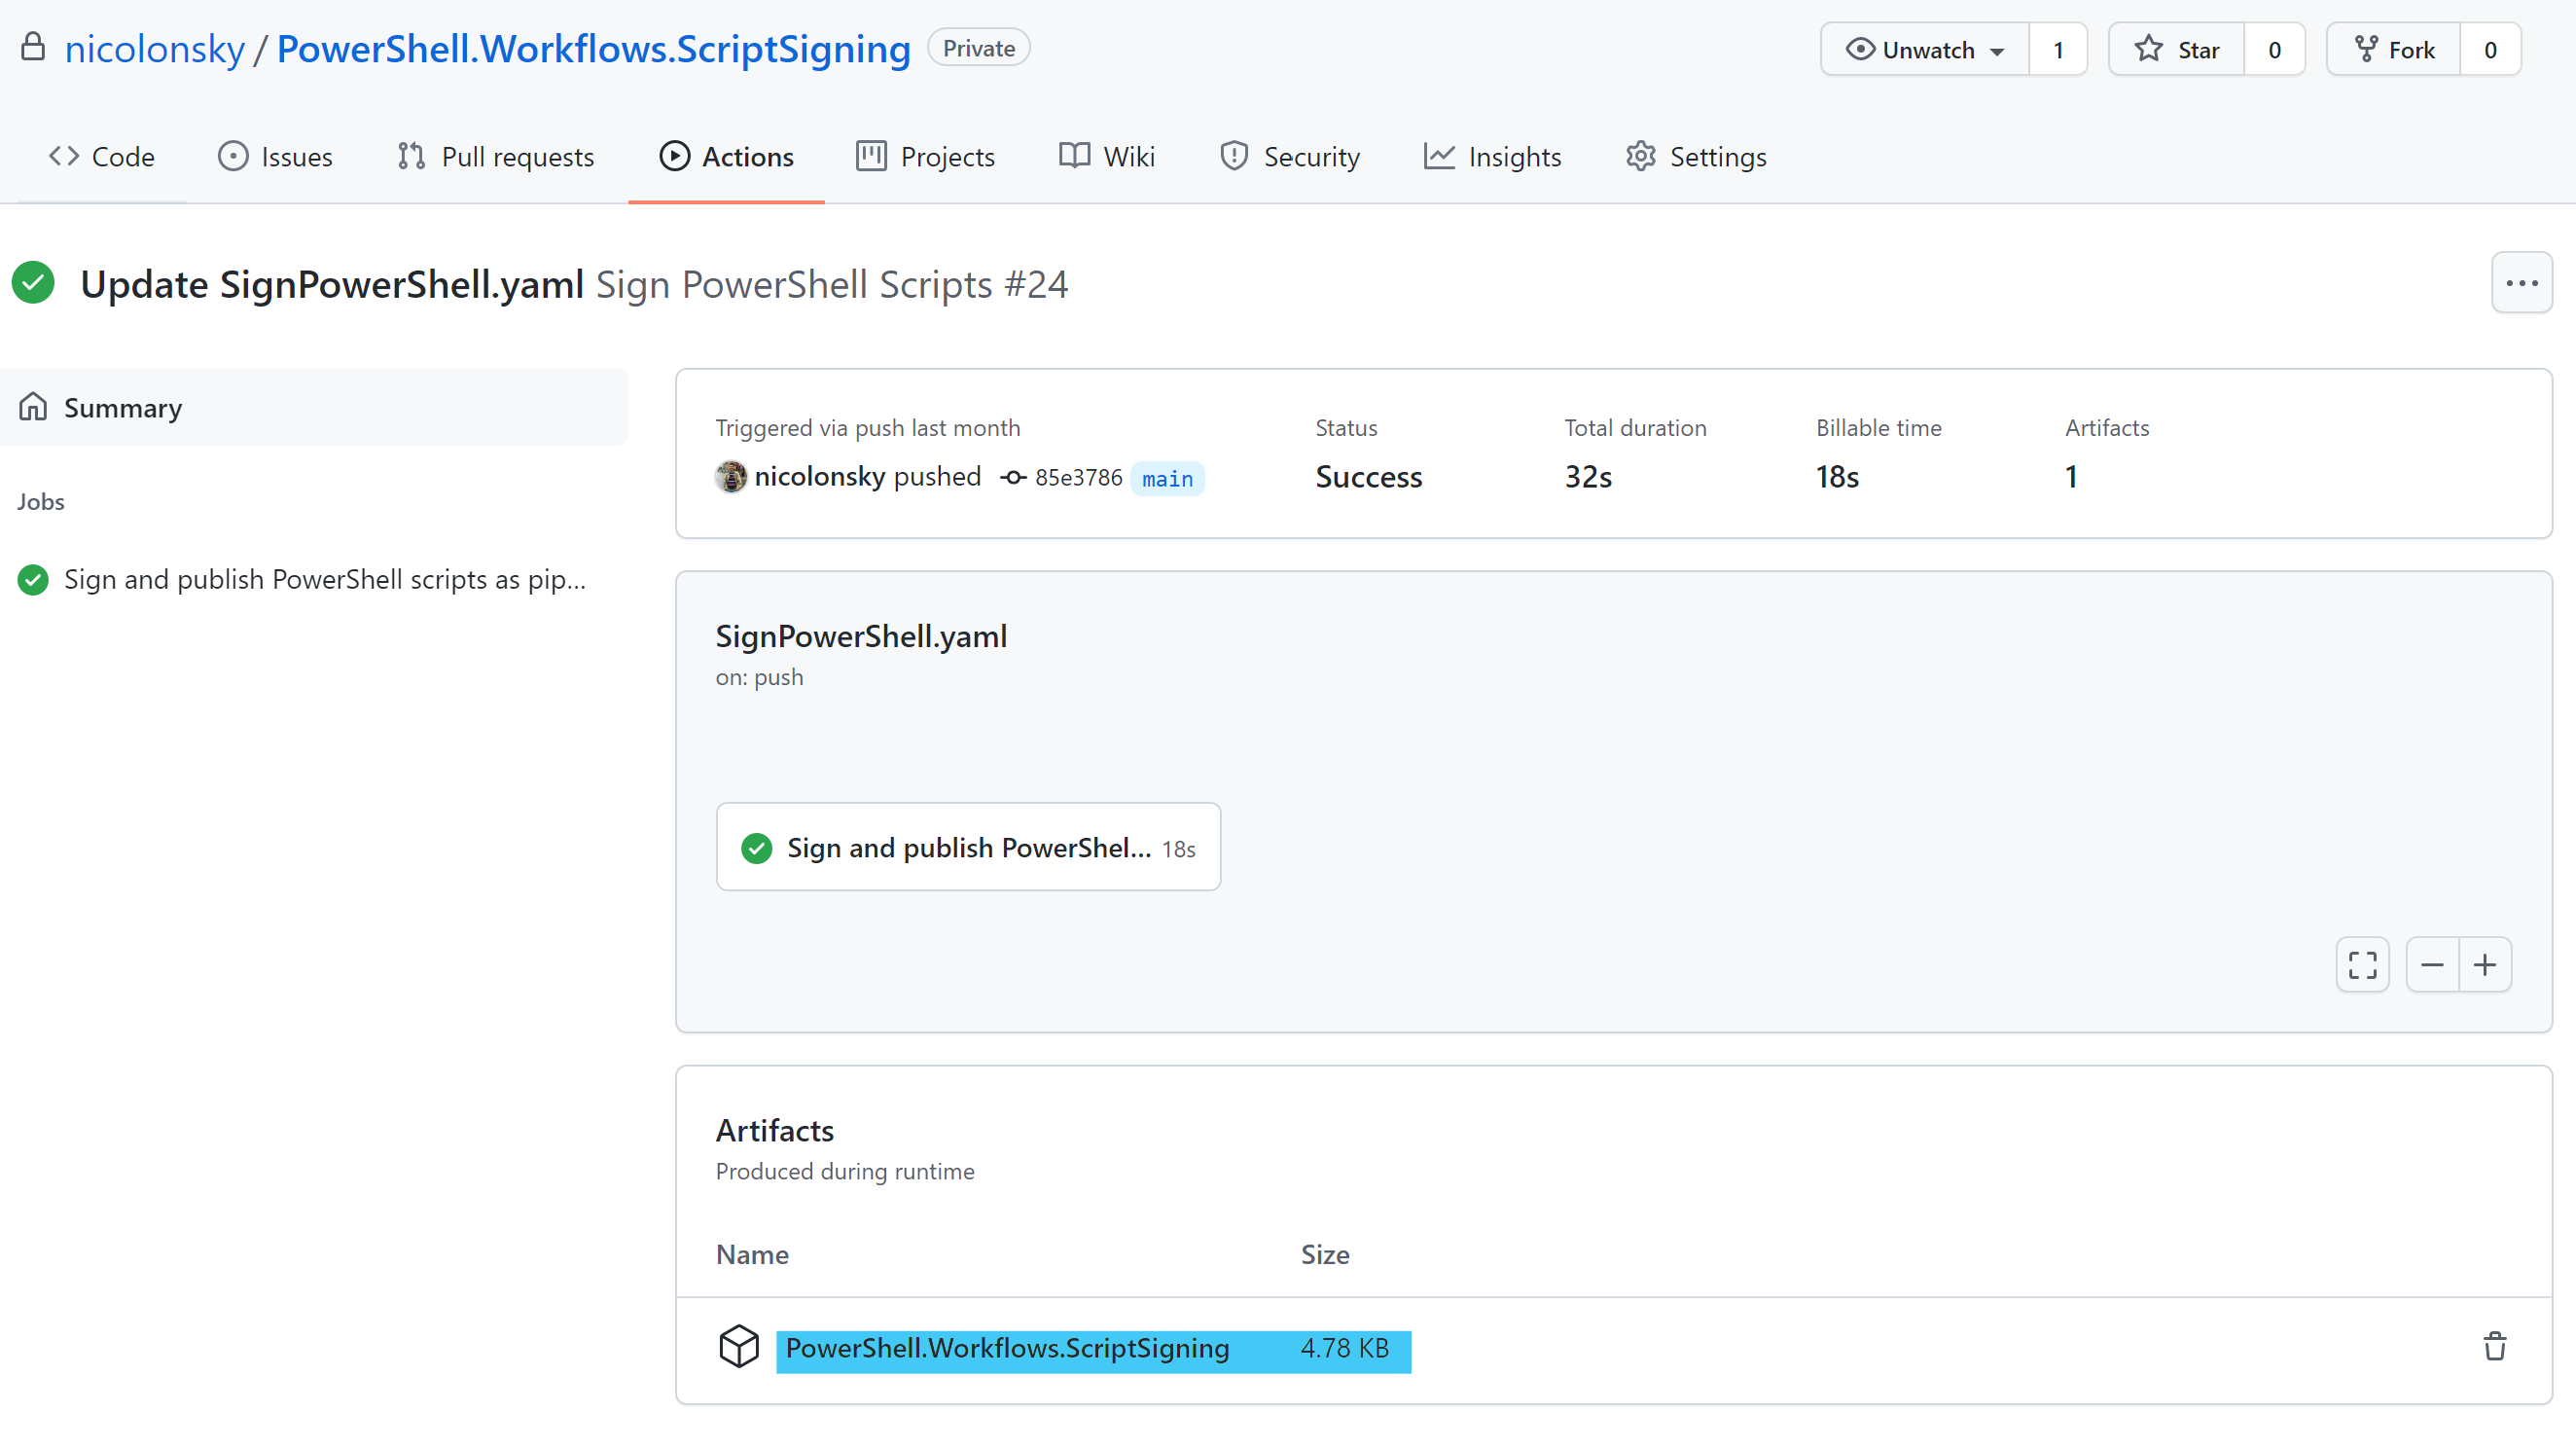Click the green success check by run title

tap(34, 283)
